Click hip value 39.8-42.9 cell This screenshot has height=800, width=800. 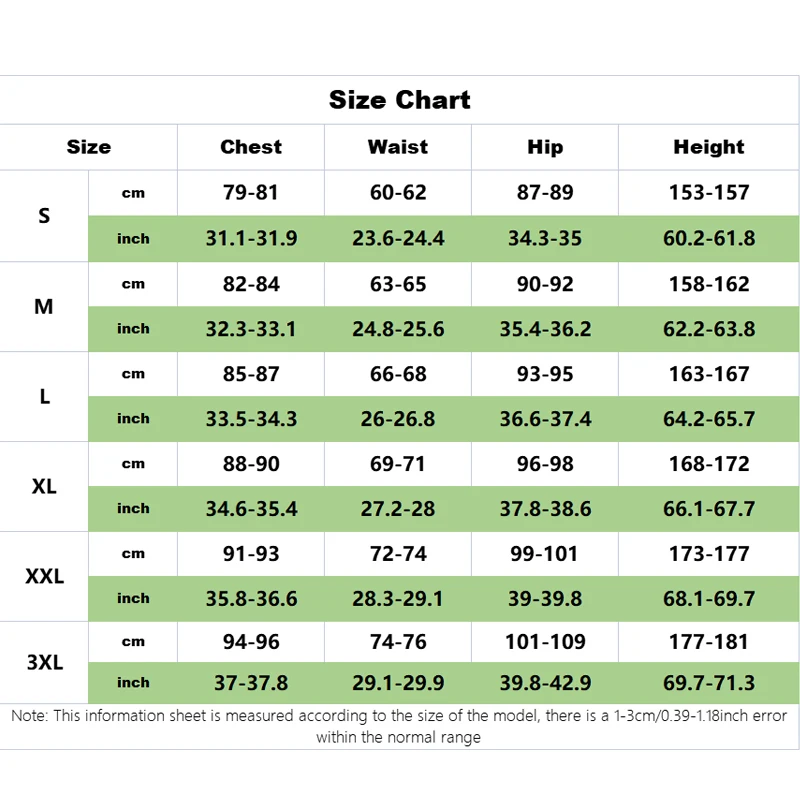pyautogui.click(x=545, y=683)
